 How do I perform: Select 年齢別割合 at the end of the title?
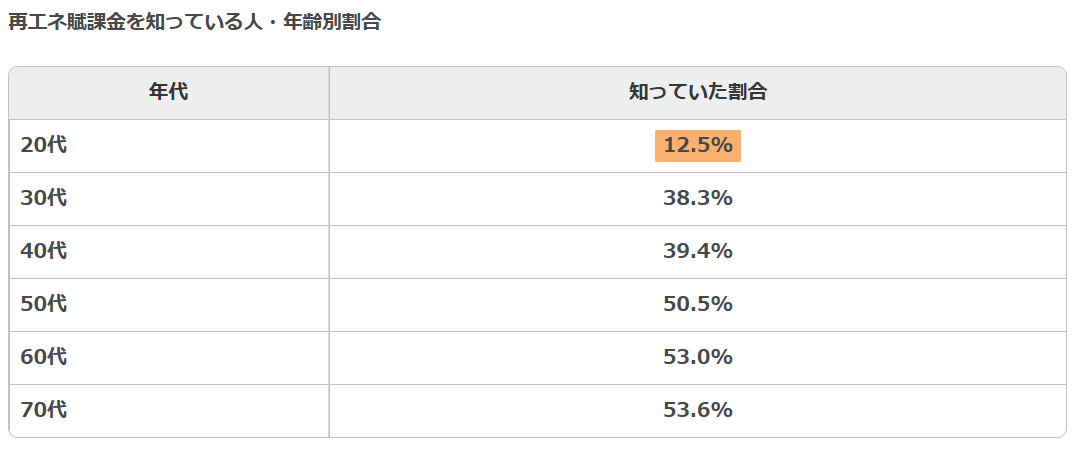(x=332, y=22)
